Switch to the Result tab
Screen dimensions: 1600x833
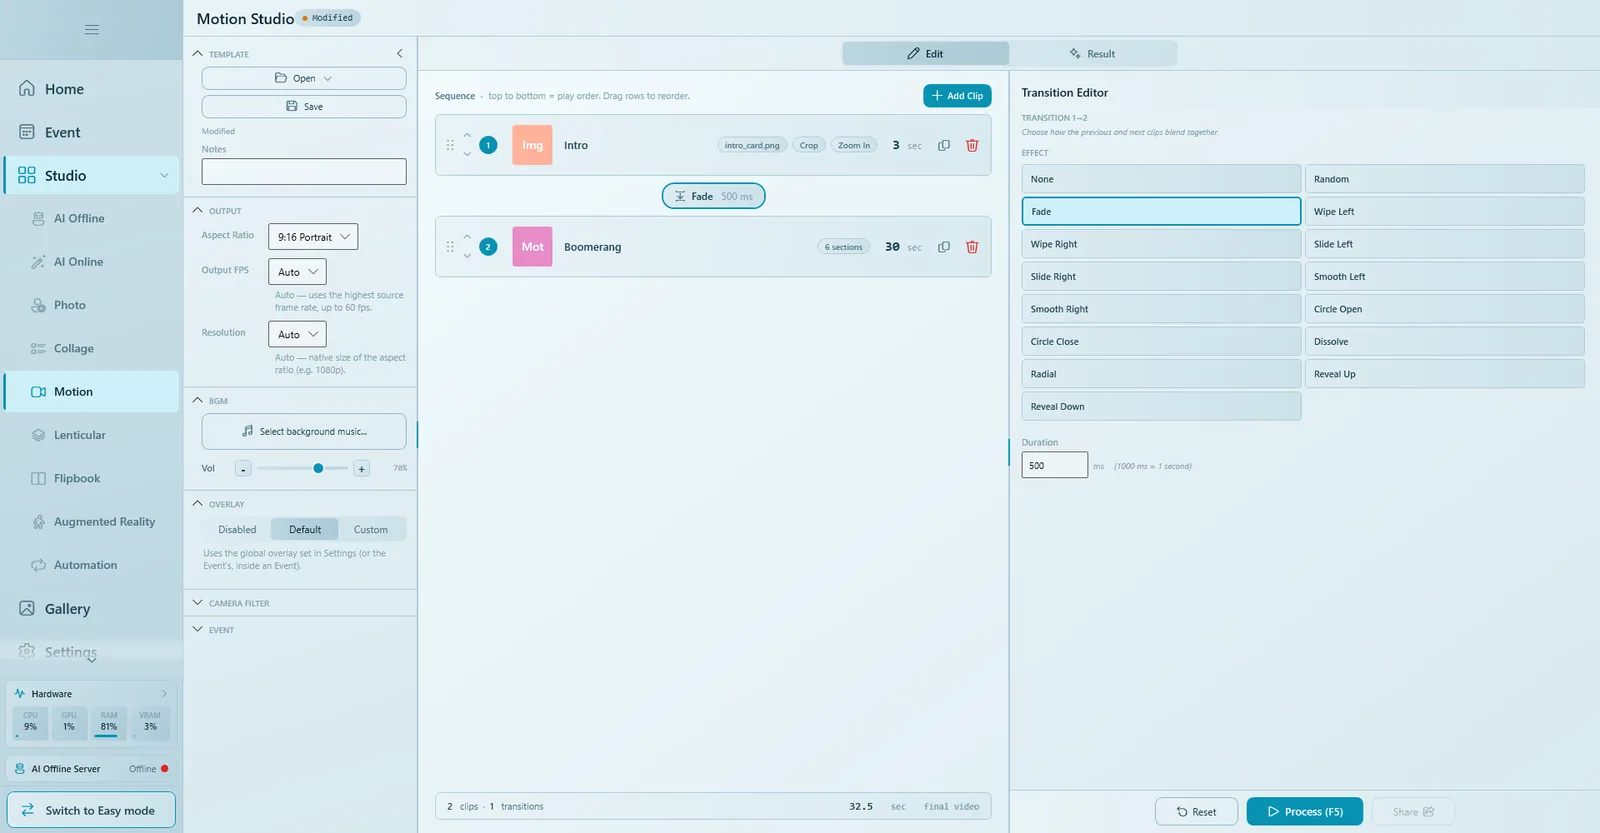tap(1092, 54)
